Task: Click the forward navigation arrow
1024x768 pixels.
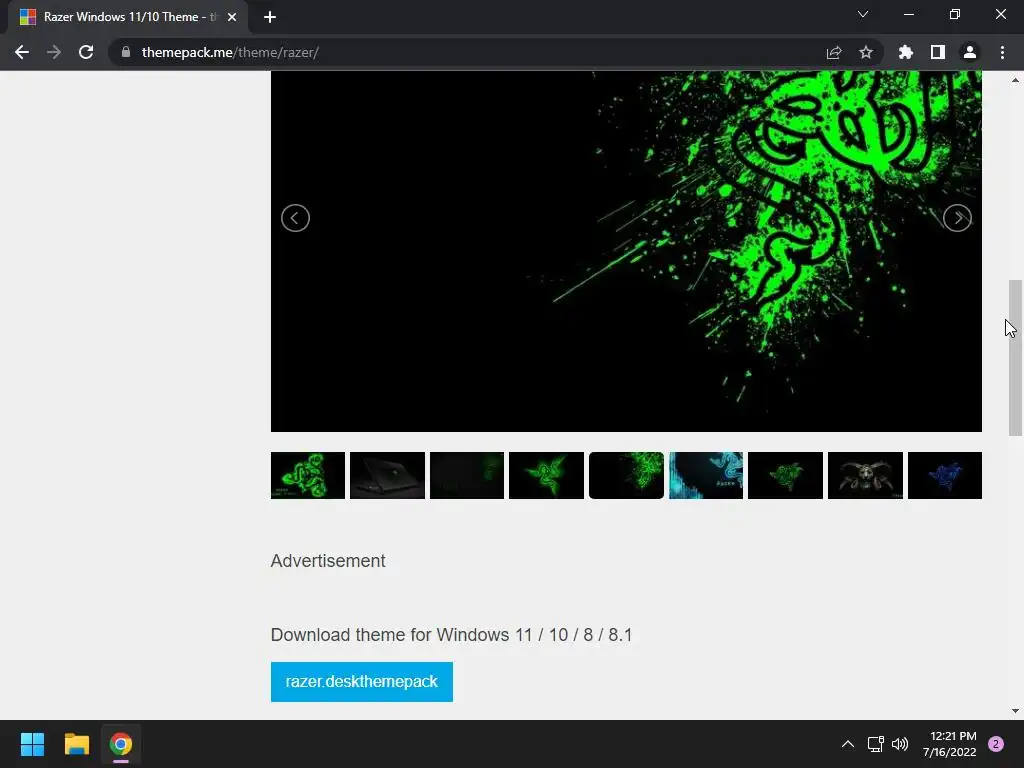Action: point(54,52)
